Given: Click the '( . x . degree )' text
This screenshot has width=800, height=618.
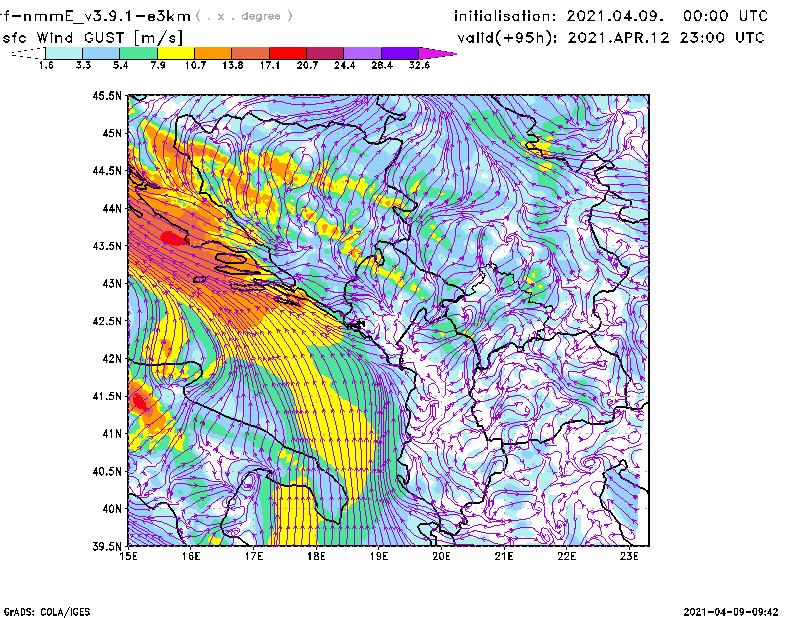Looking at the screenshot, I should [x=244, y=16].
